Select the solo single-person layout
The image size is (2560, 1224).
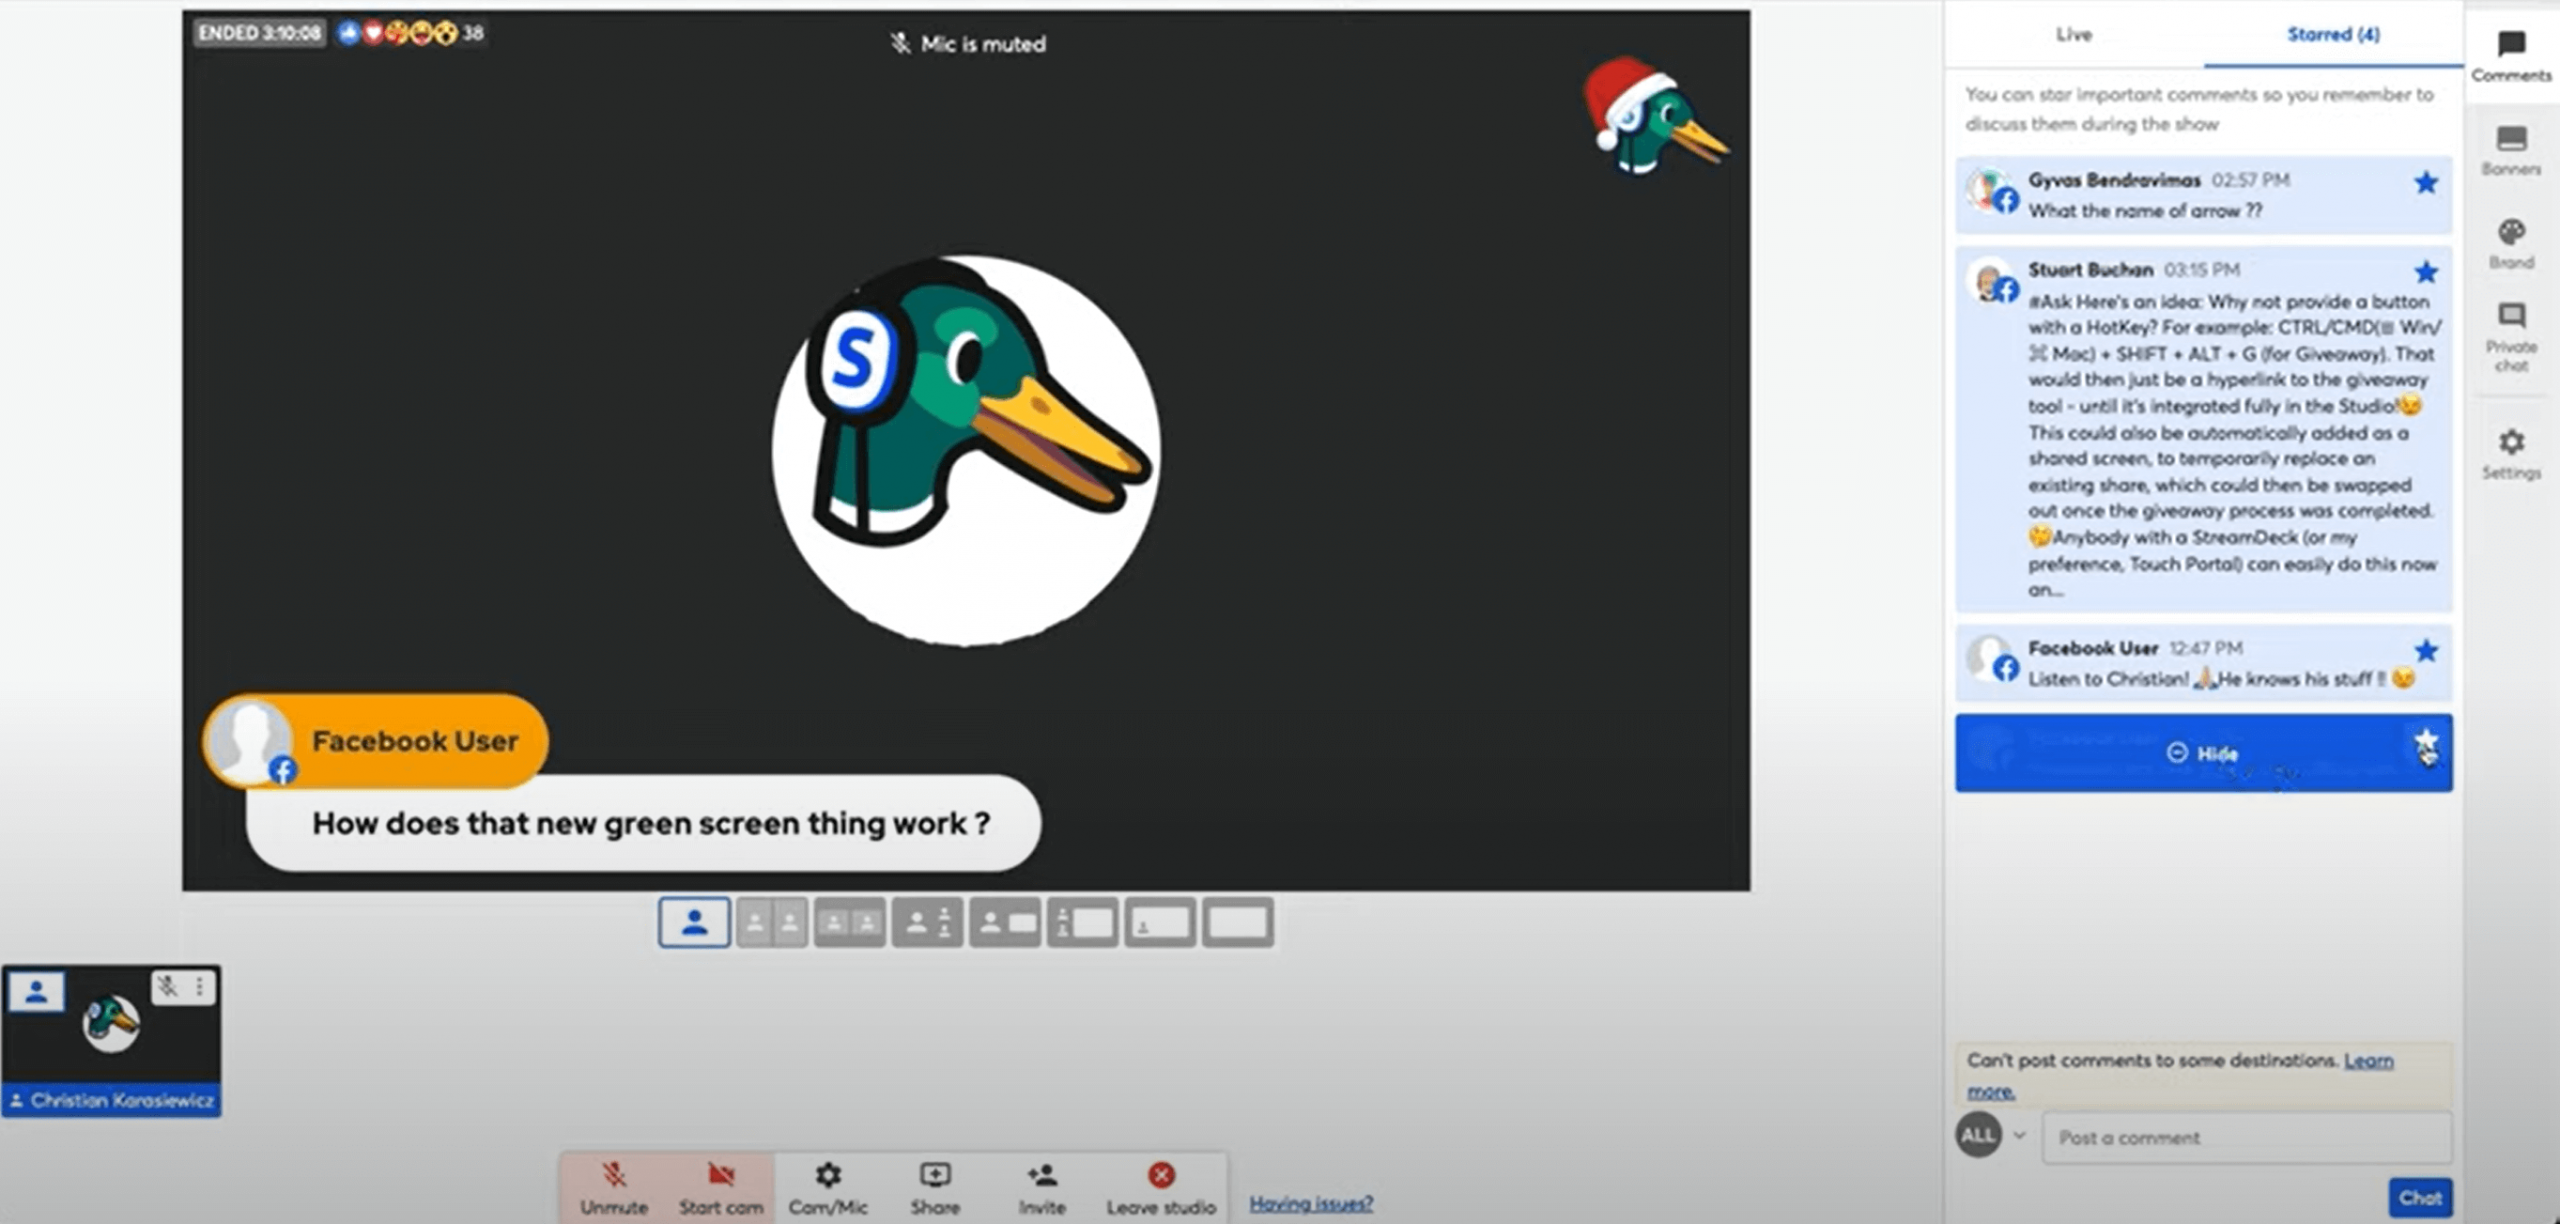(694, 922)
